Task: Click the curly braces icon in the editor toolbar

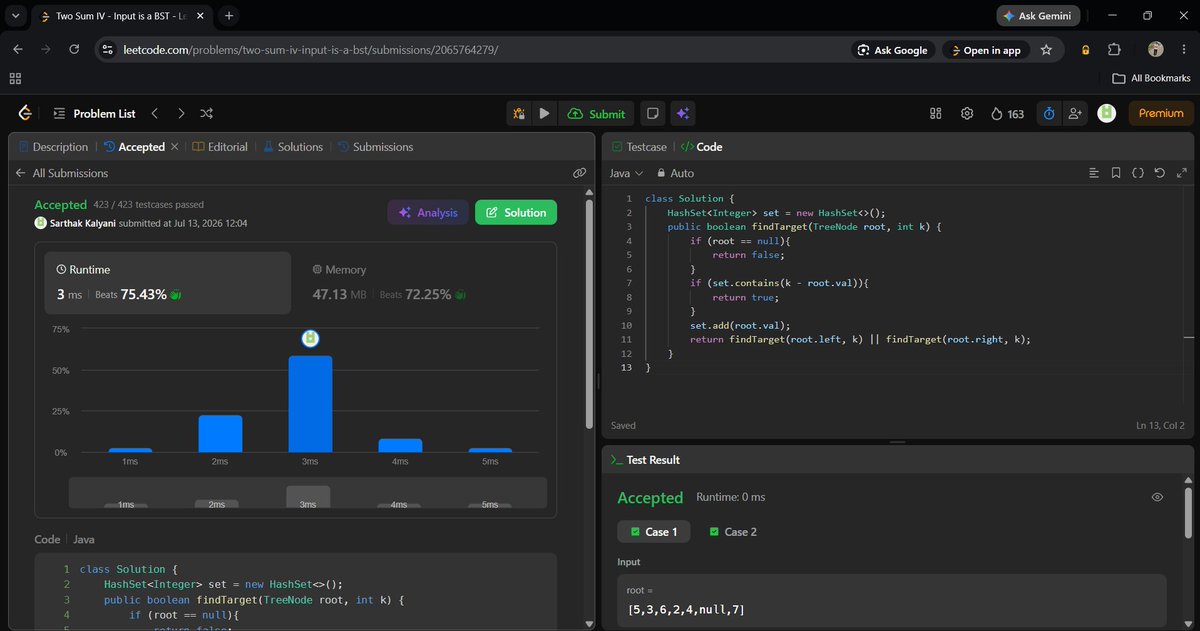Action: point(1138,173)
